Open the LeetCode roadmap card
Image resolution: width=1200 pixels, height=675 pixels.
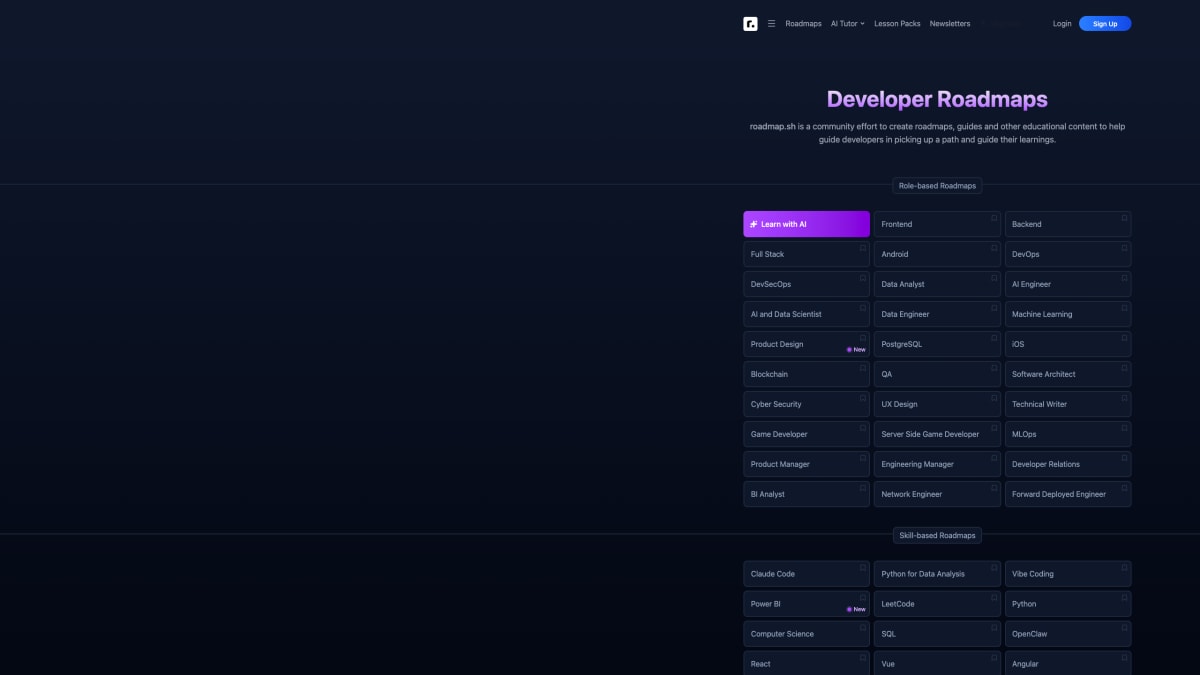[x=937, y=604]
